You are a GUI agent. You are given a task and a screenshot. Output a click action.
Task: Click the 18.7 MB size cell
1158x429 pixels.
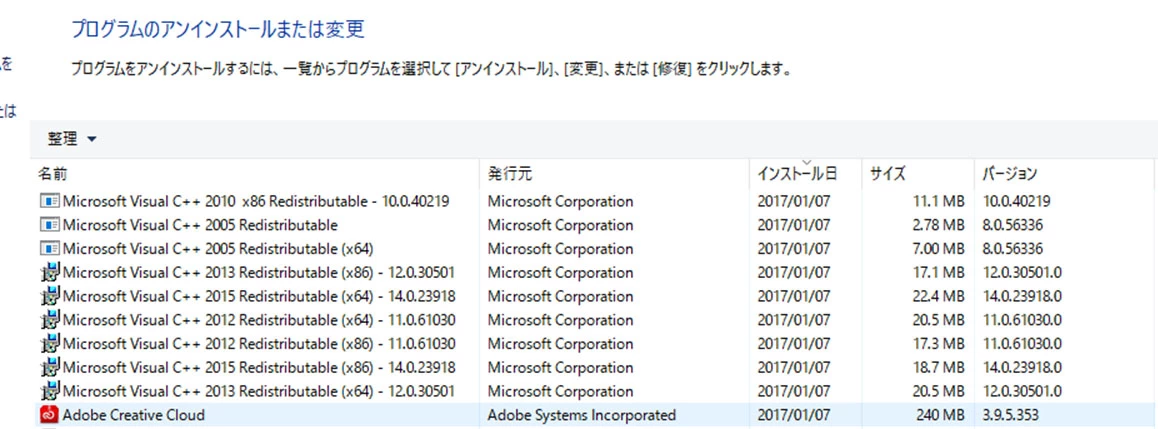939,367
